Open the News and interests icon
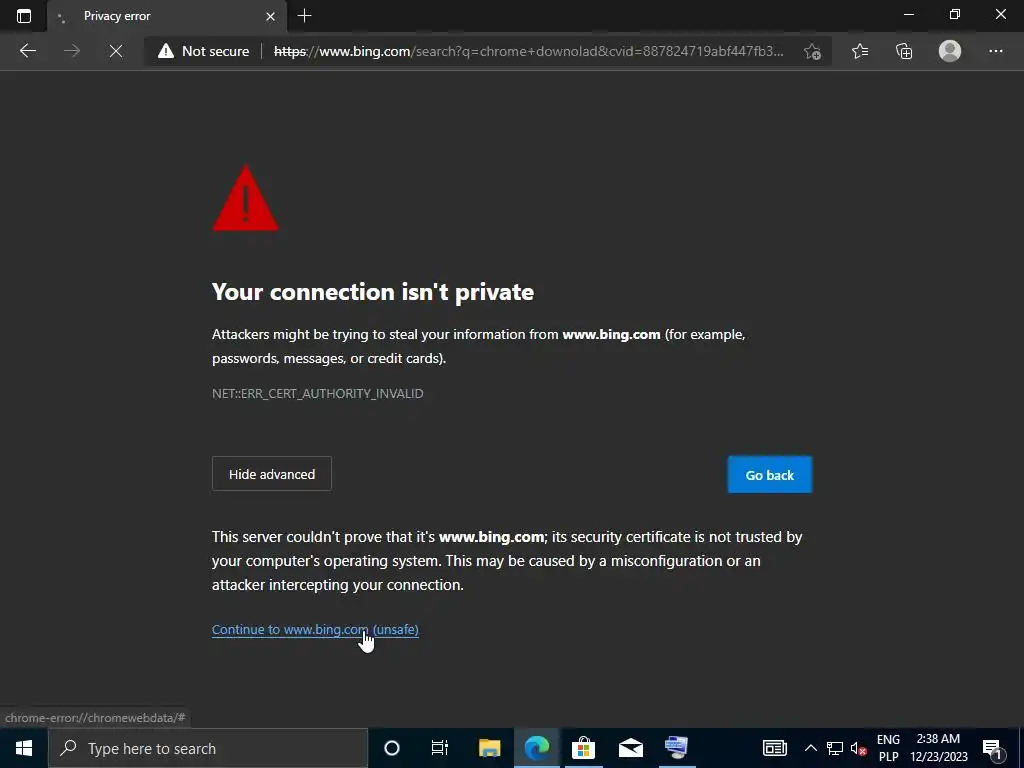Screen dimensions: 1024x768 coord(775,748)
